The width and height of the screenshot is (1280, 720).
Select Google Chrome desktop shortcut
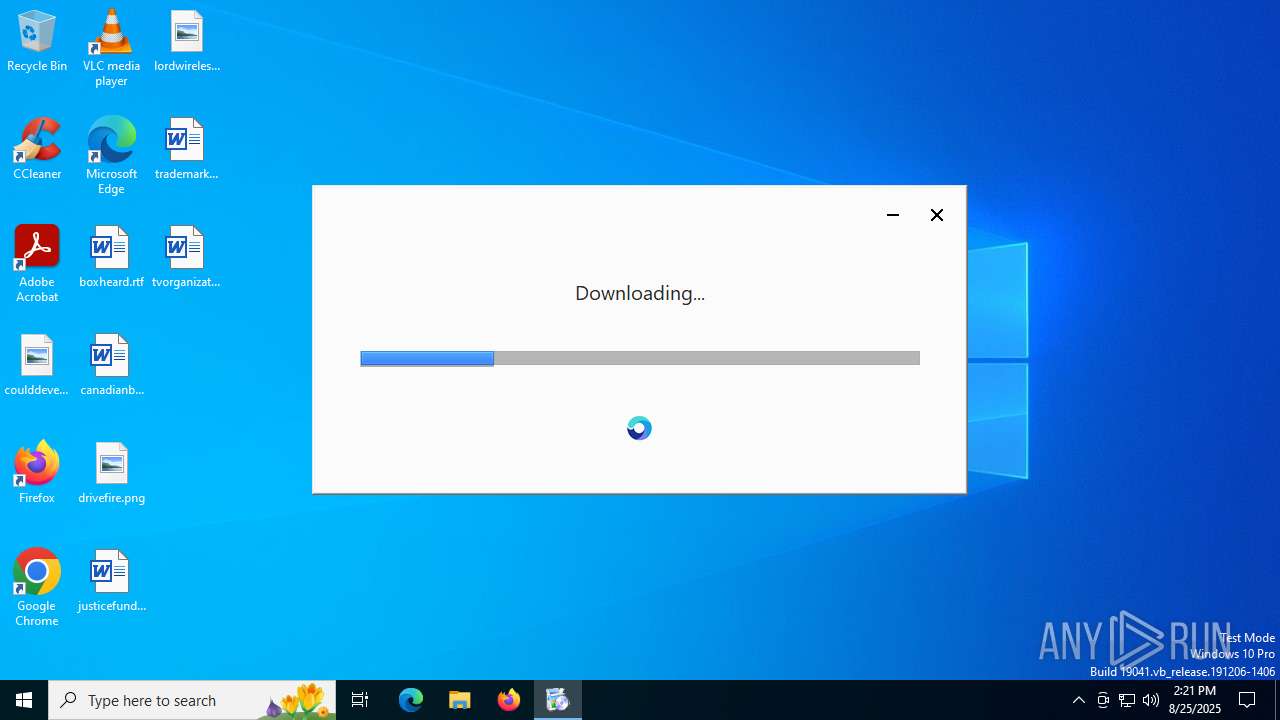click(x=37, y=588)
